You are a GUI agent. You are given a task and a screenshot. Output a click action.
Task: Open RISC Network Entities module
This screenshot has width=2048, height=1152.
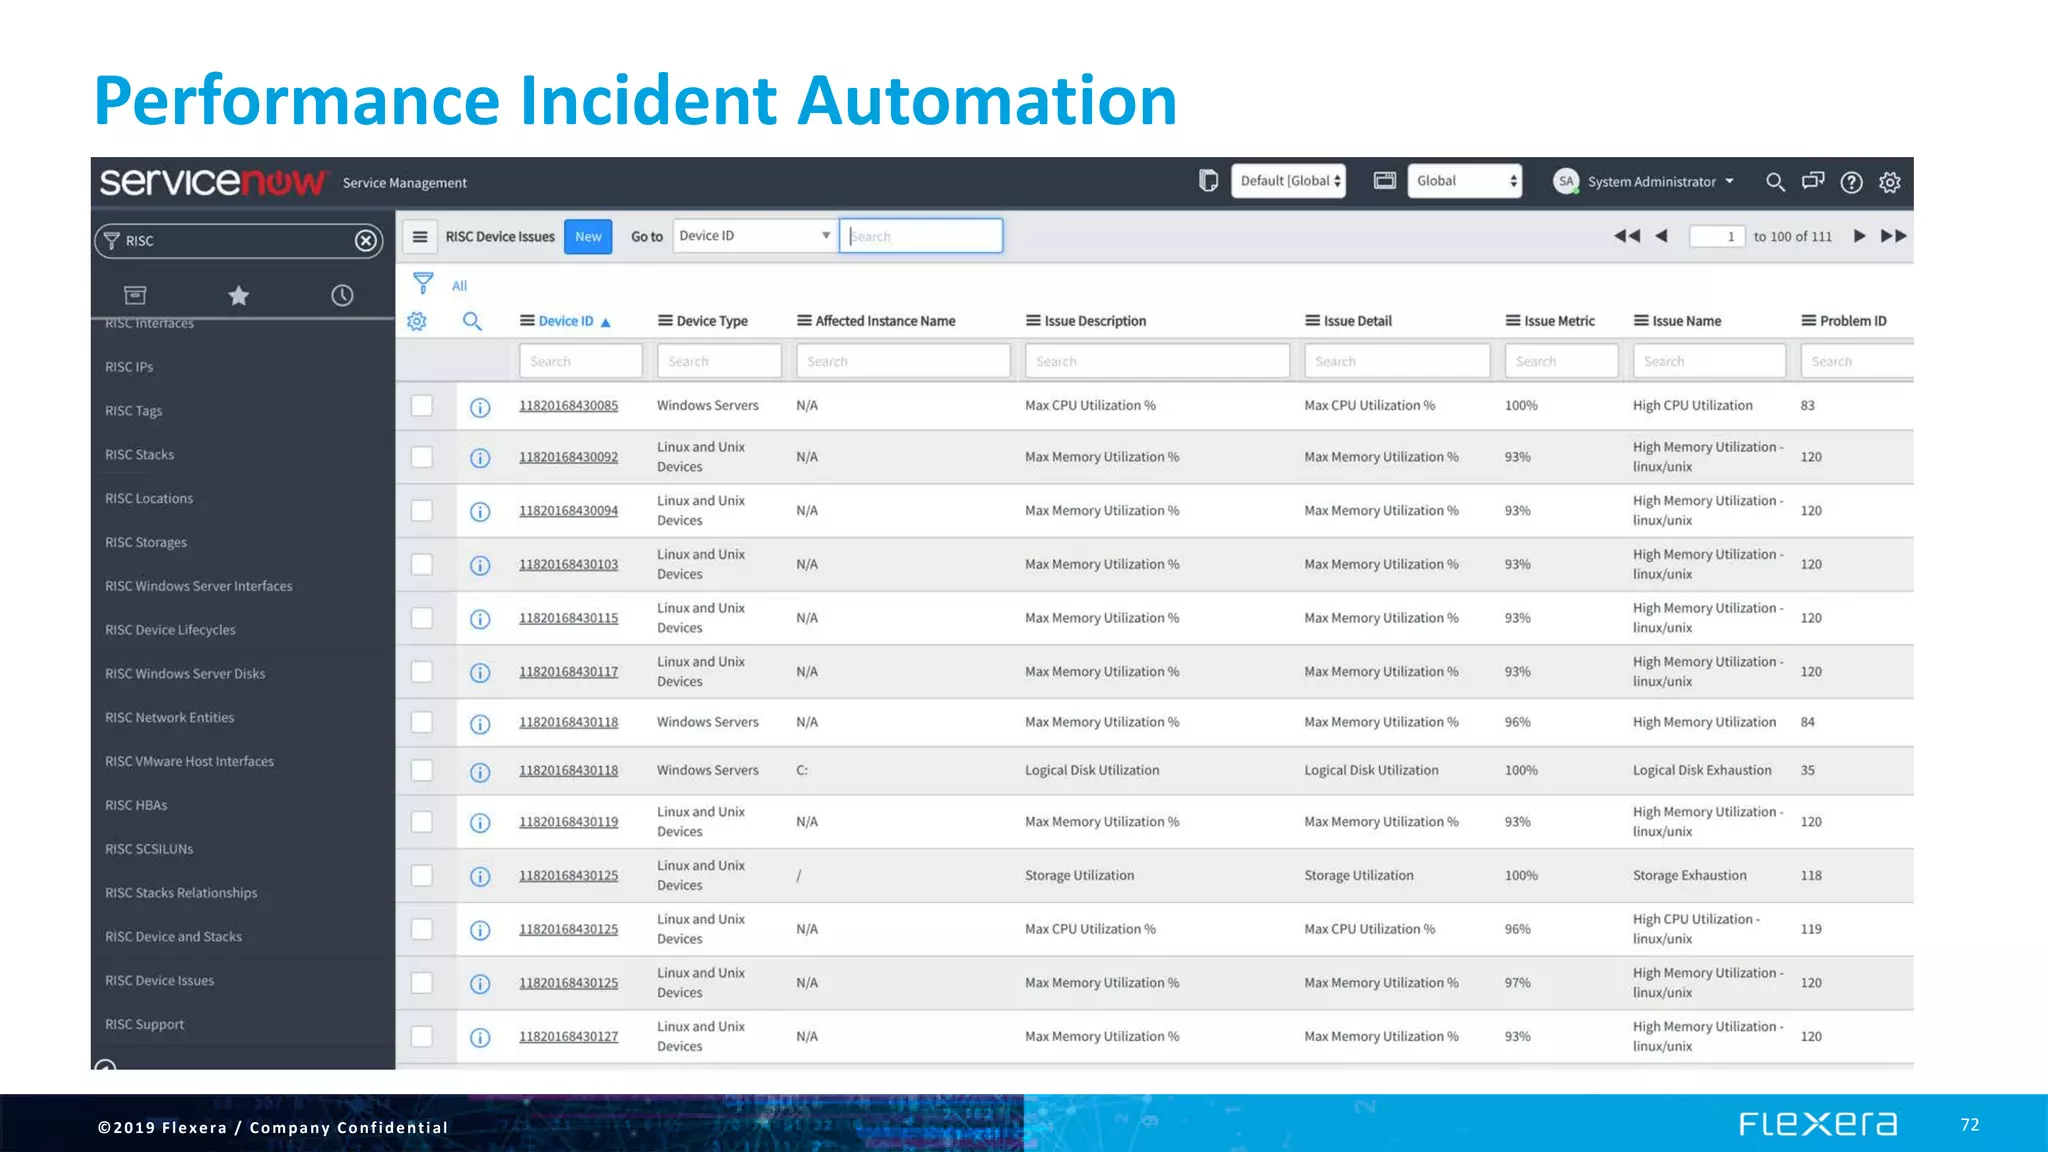169,718
